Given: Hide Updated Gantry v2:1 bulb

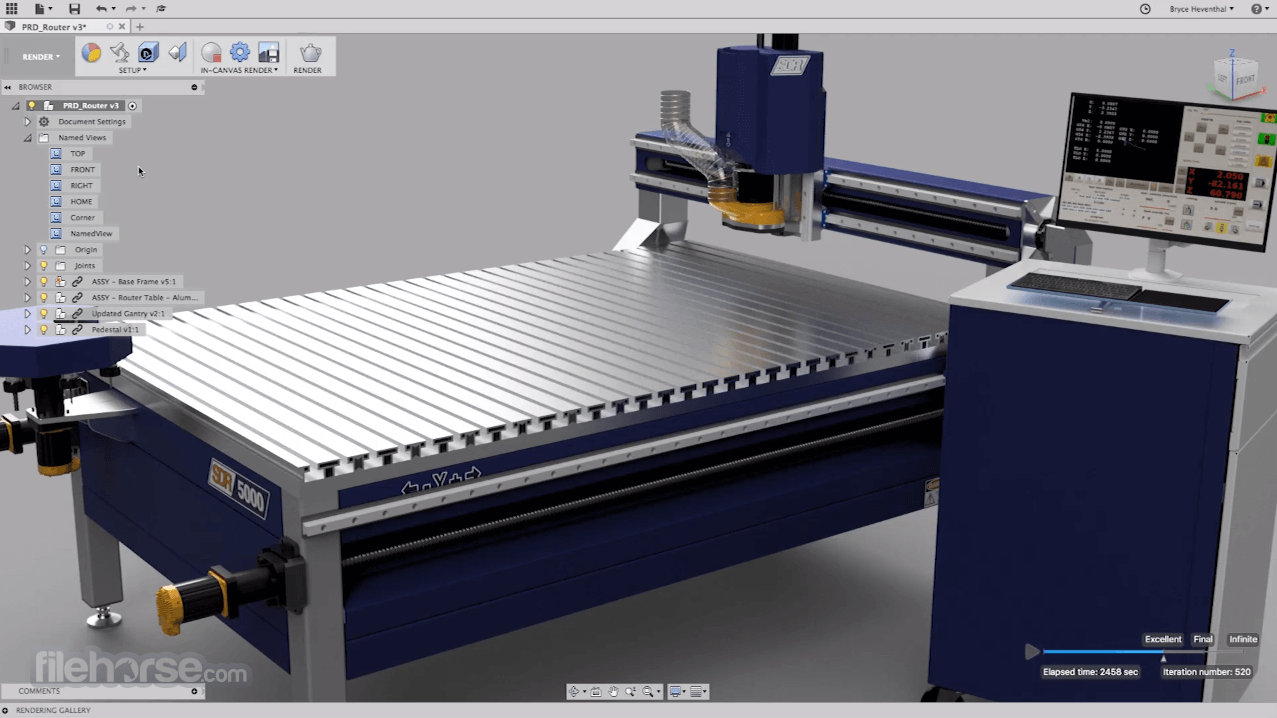Looking at the screenshot, I should [43, 314].
